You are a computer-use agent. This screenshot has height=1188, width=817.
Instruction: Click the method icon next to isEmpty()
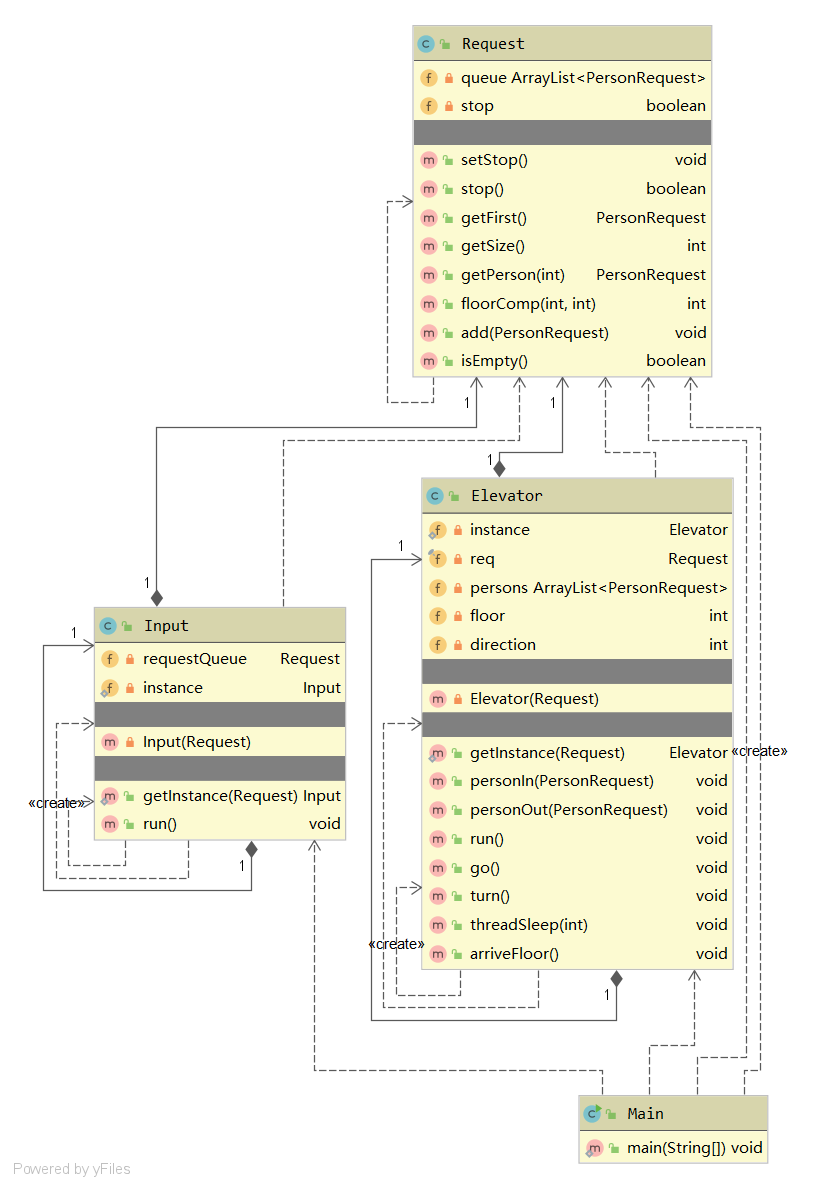tap(429, 361)
